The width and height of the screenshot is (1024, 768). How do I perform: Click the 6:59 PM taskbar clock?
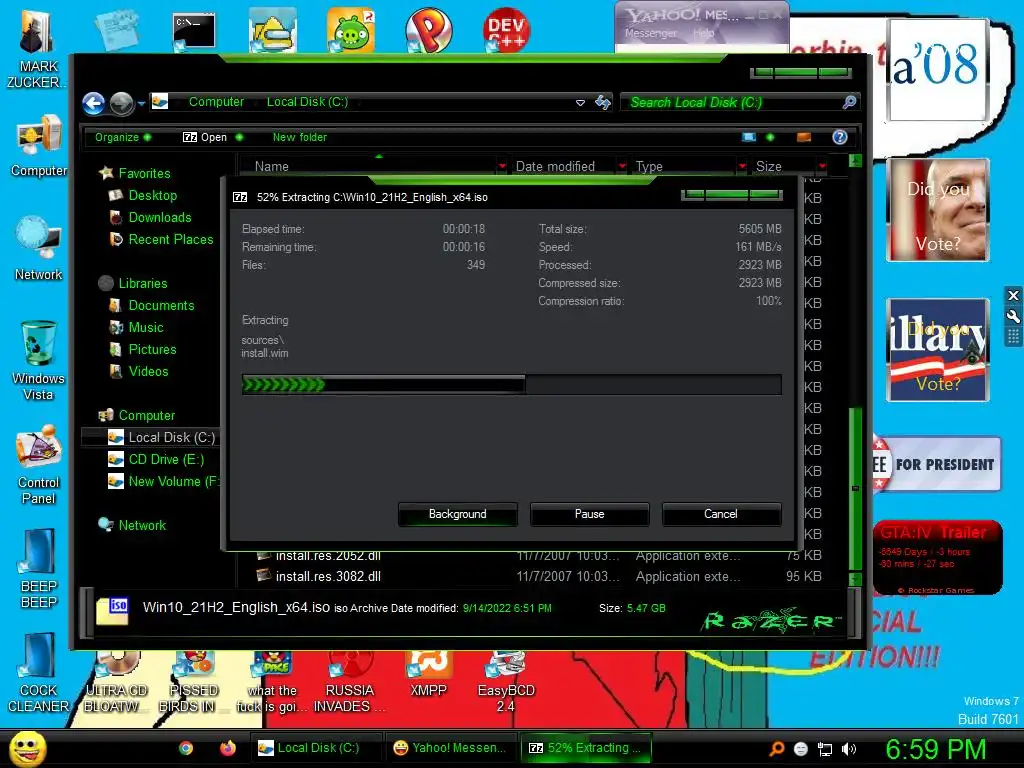pyautogui.click(x=935, y=749)
